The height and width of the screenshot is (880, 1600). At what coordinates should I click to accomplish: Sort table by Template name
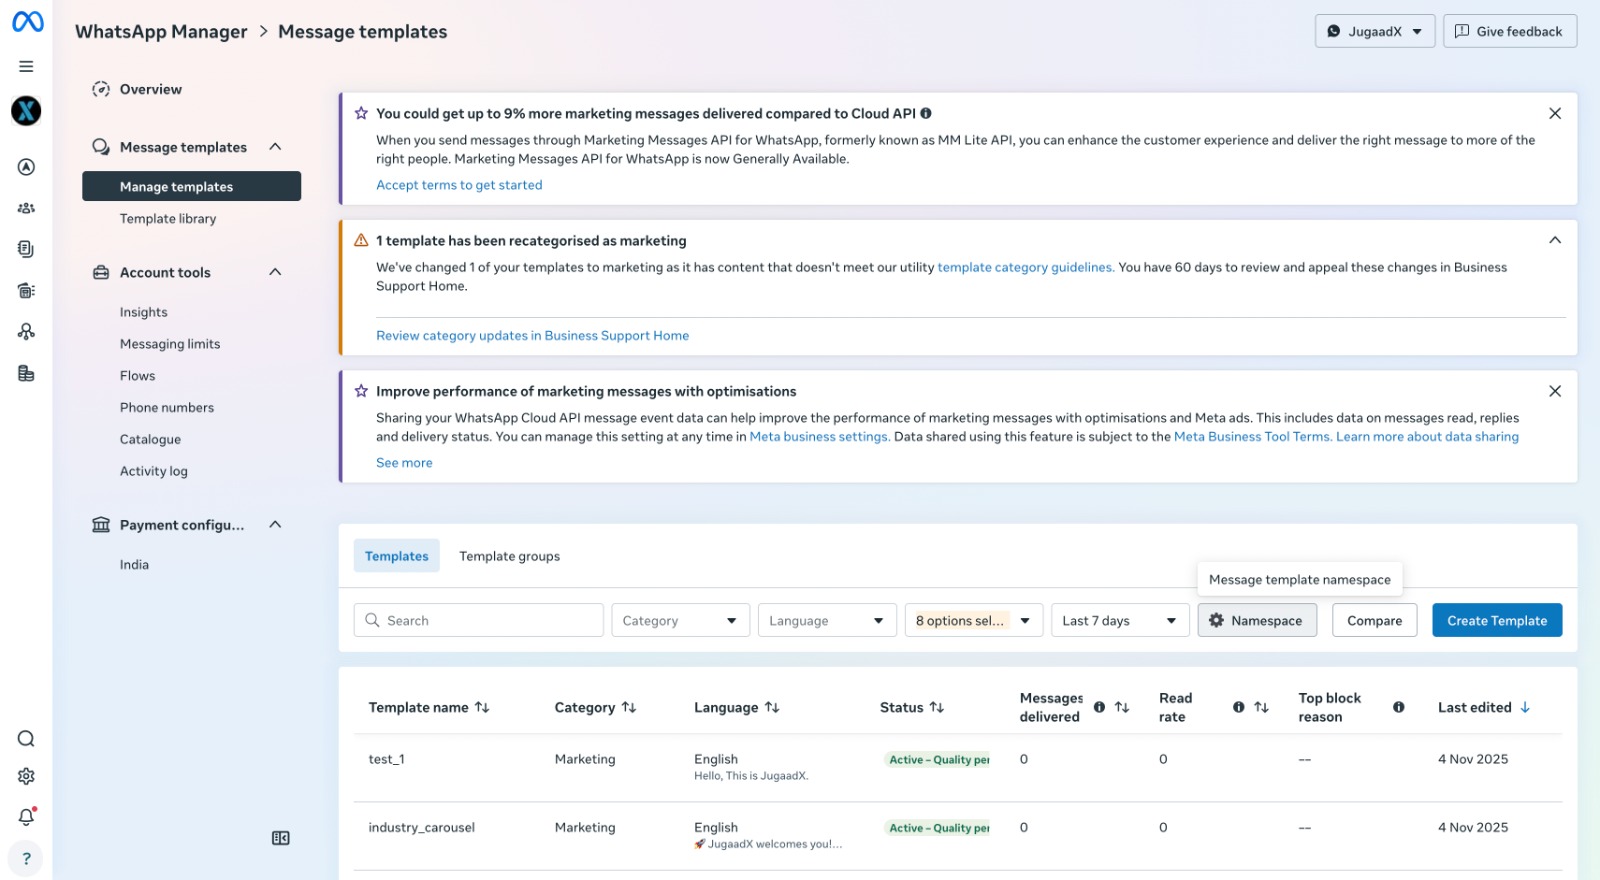(482, 707)
